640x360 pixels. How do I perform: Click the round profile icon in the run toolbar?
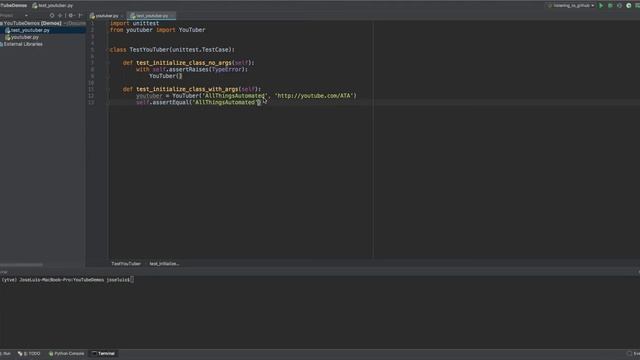click(x=629, y=6)
